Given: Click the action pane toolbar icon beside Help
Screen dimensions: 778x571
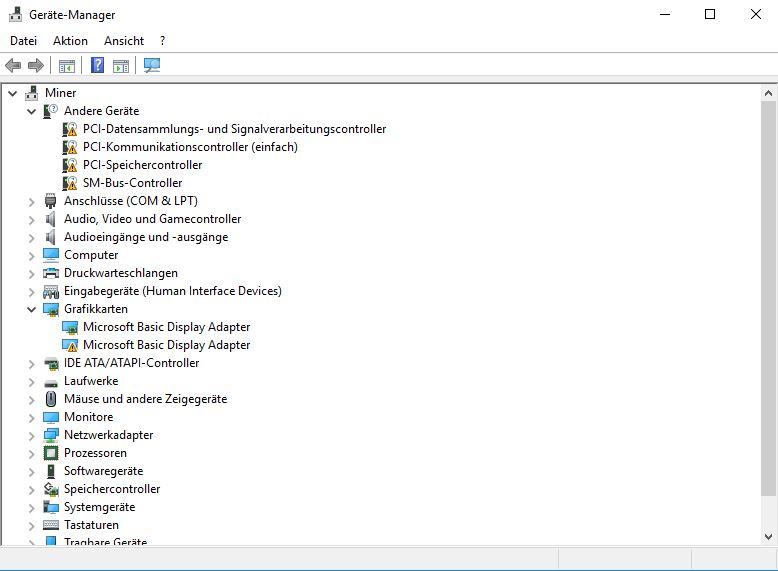Looking at the screenshot, I should (121, 65).
